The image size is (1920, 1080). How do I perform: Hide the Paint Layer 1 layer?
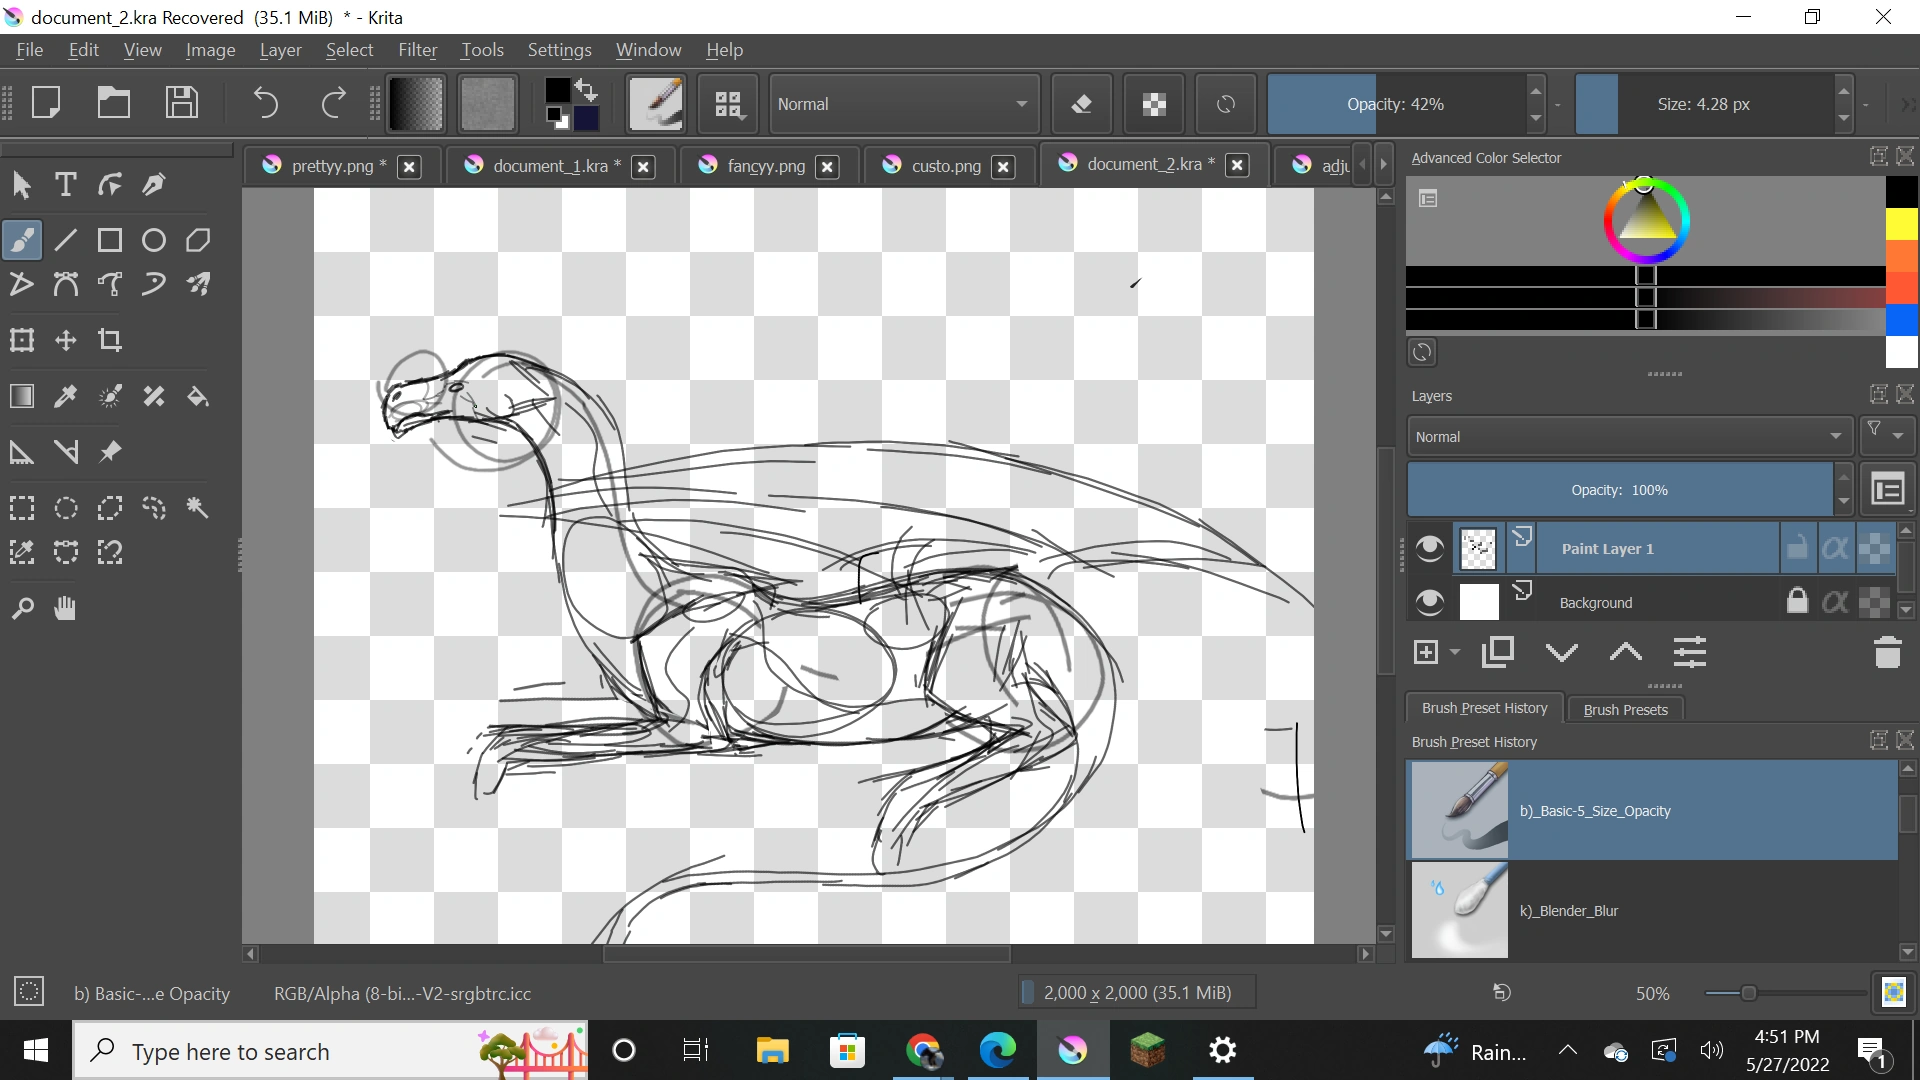pos(1429,548)
